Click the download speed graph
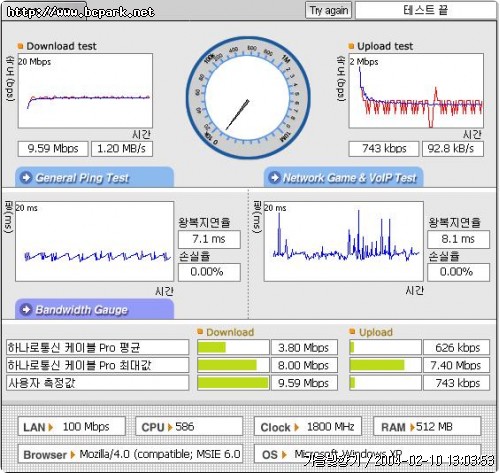 click(x=85, y=91)
